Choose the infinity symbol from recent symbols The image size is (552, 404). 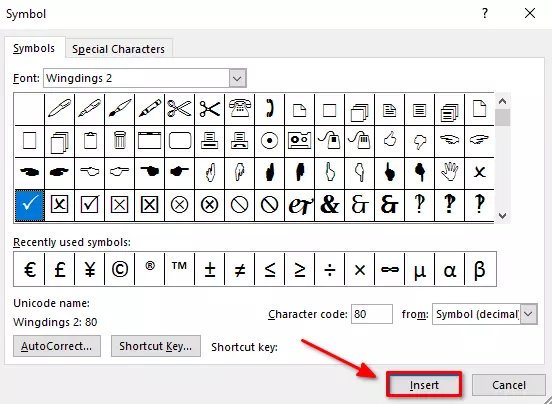pos(389,270)
